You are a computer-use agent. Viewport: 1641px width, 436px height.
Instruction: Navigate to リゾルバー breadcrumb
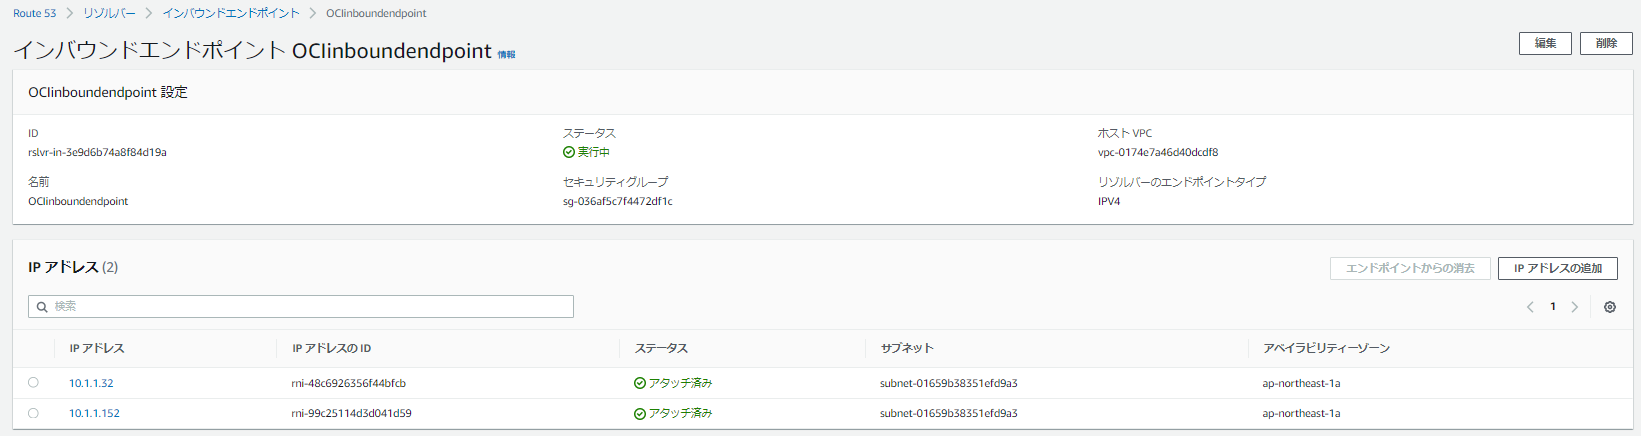point(109,13)
